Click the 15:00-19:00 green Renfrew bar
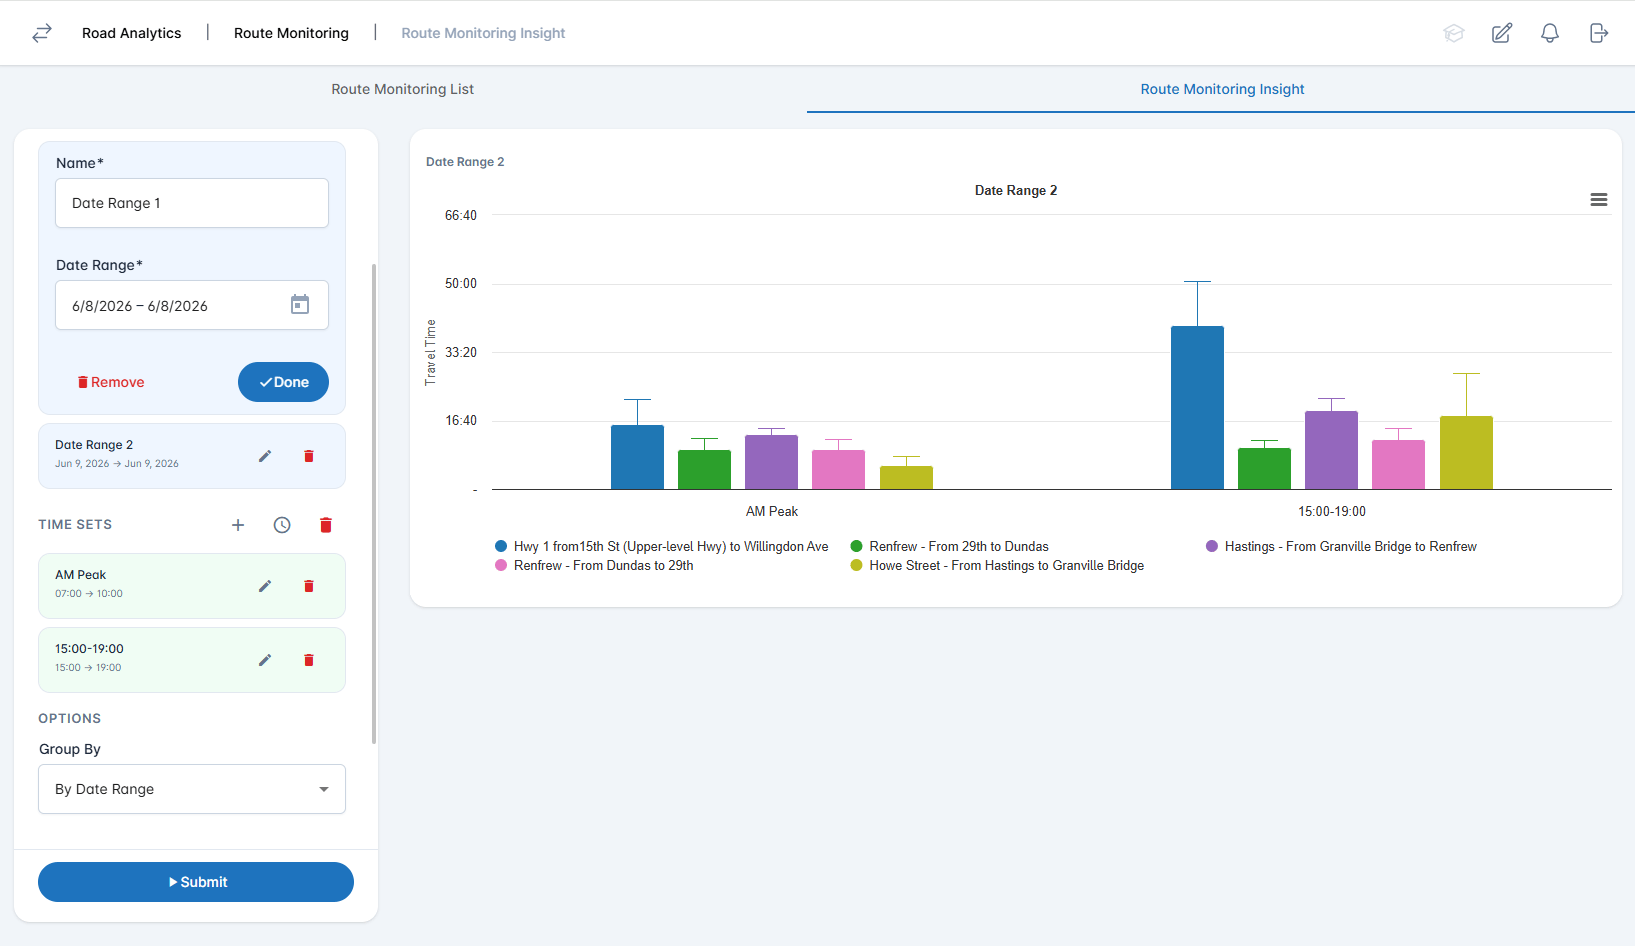 click(x=1264, y=469)
